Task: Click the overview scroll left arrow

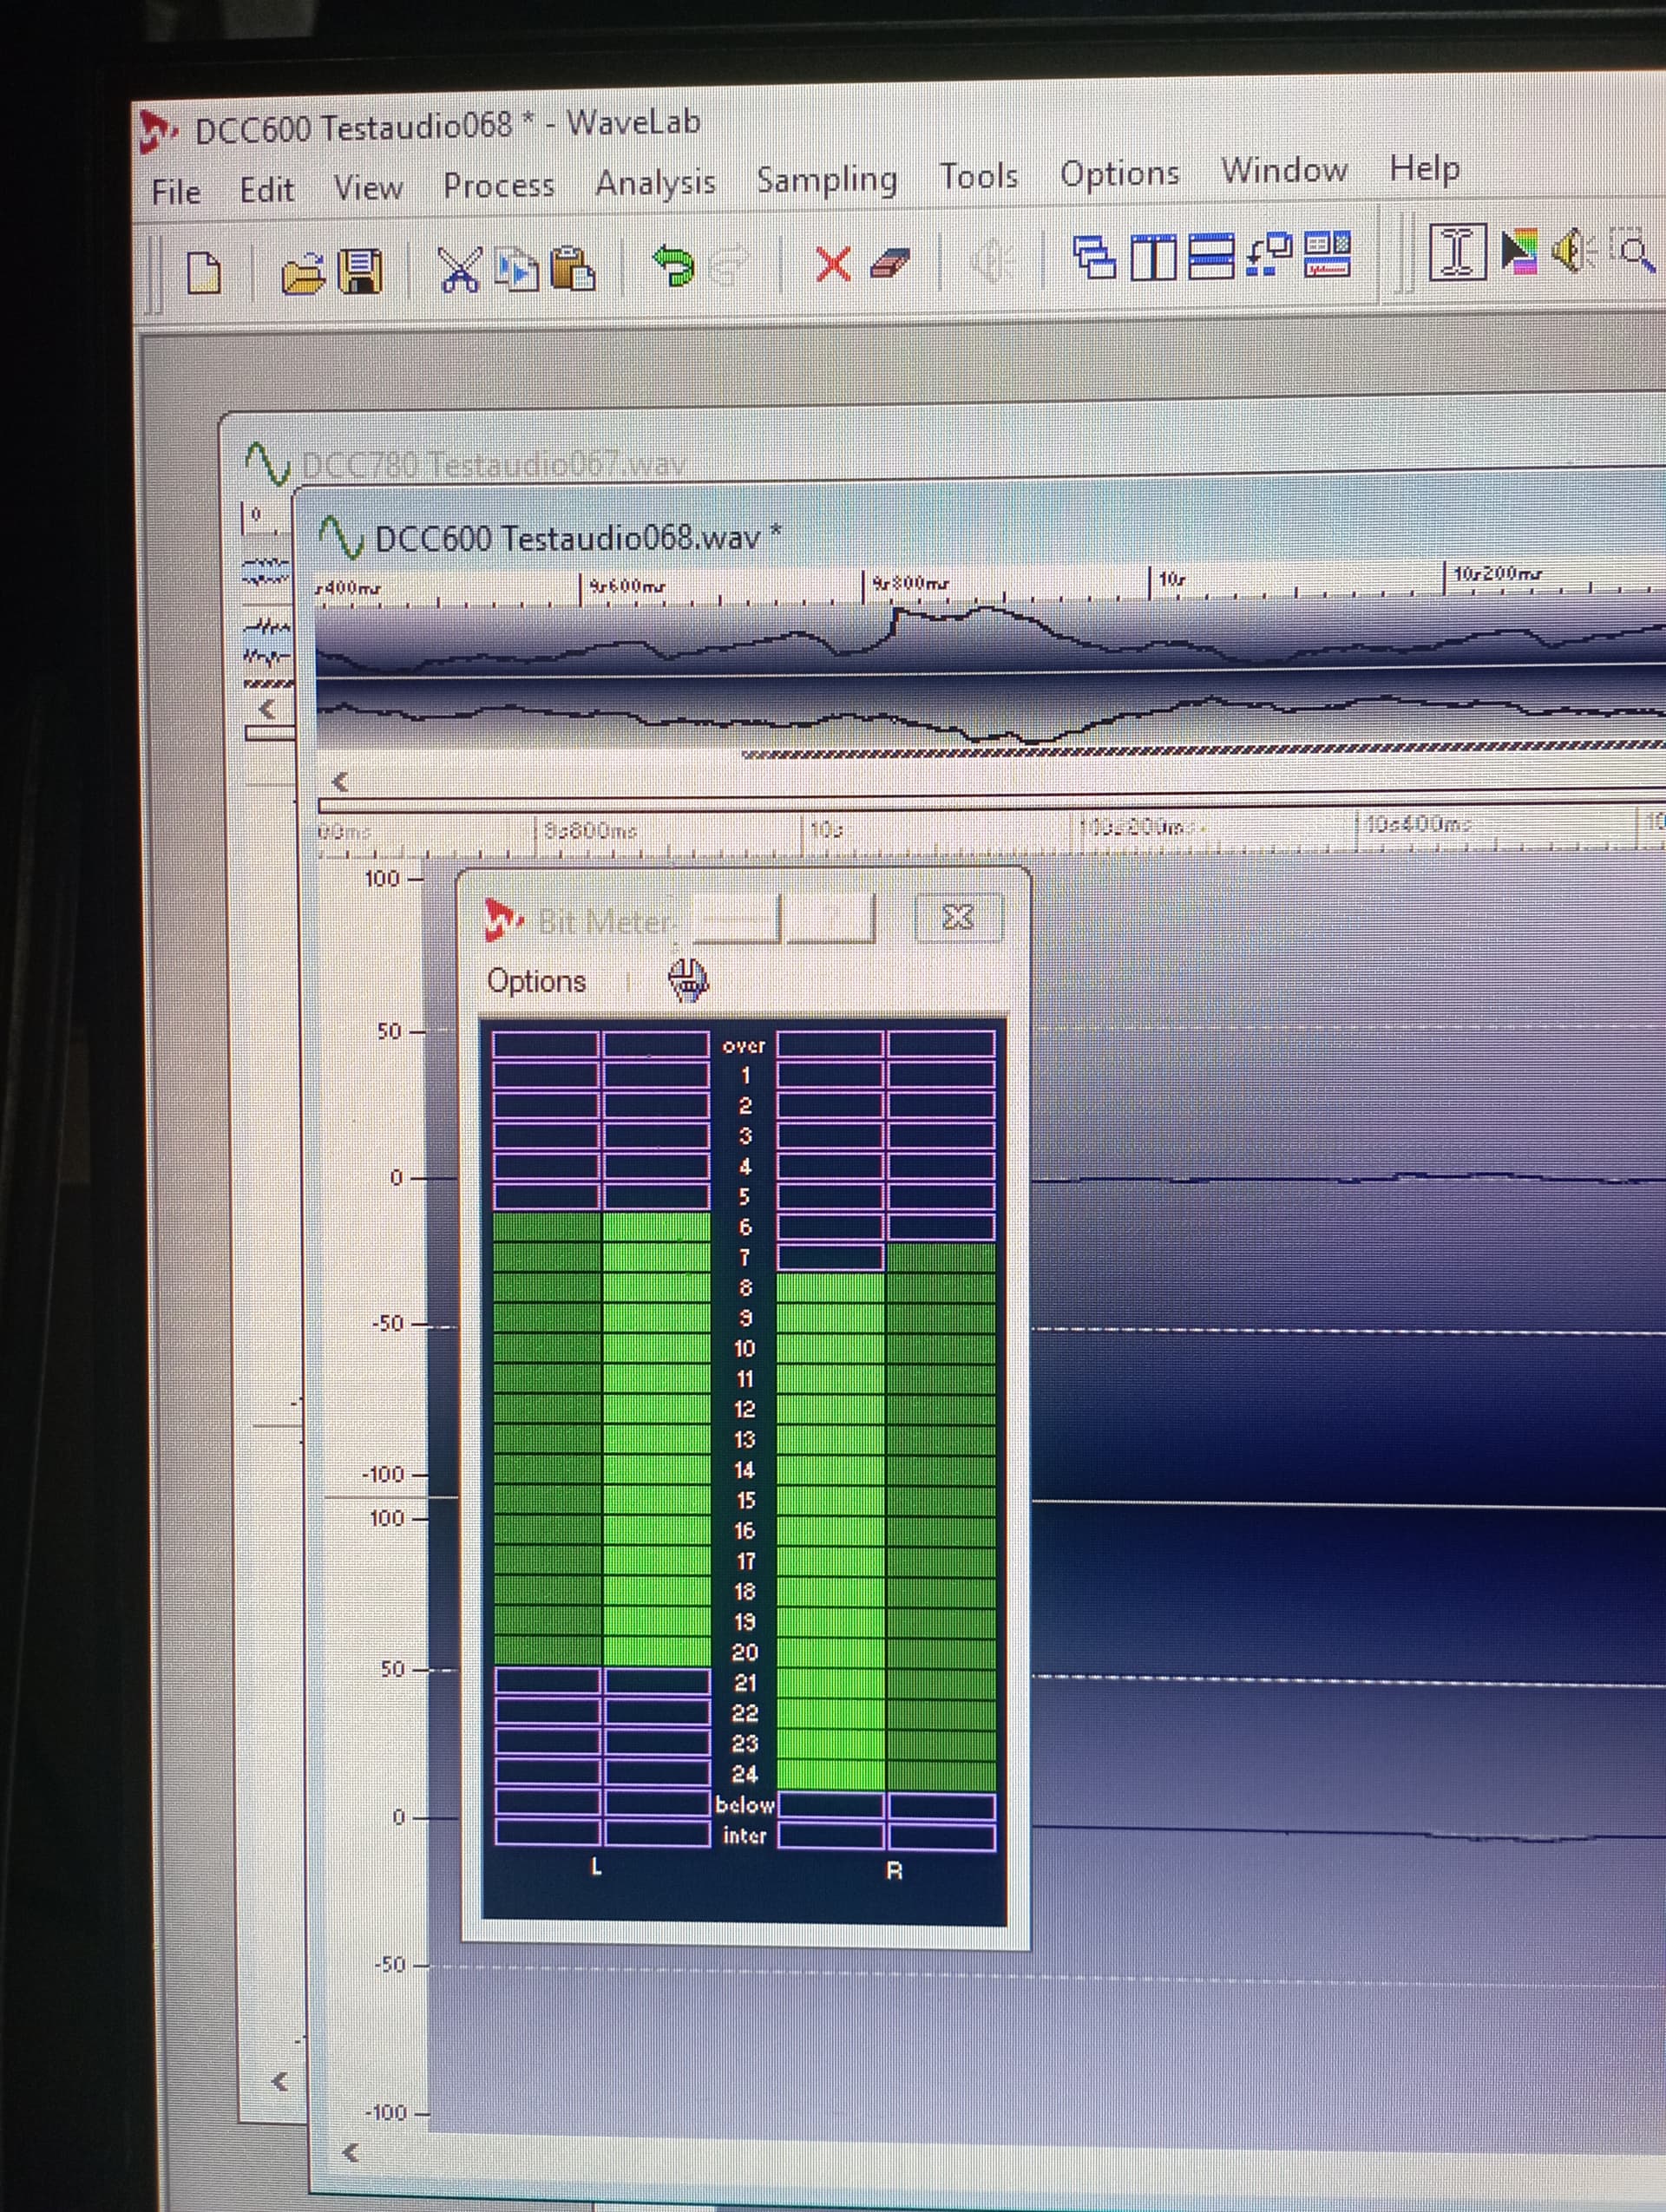Action: [340, 781]
